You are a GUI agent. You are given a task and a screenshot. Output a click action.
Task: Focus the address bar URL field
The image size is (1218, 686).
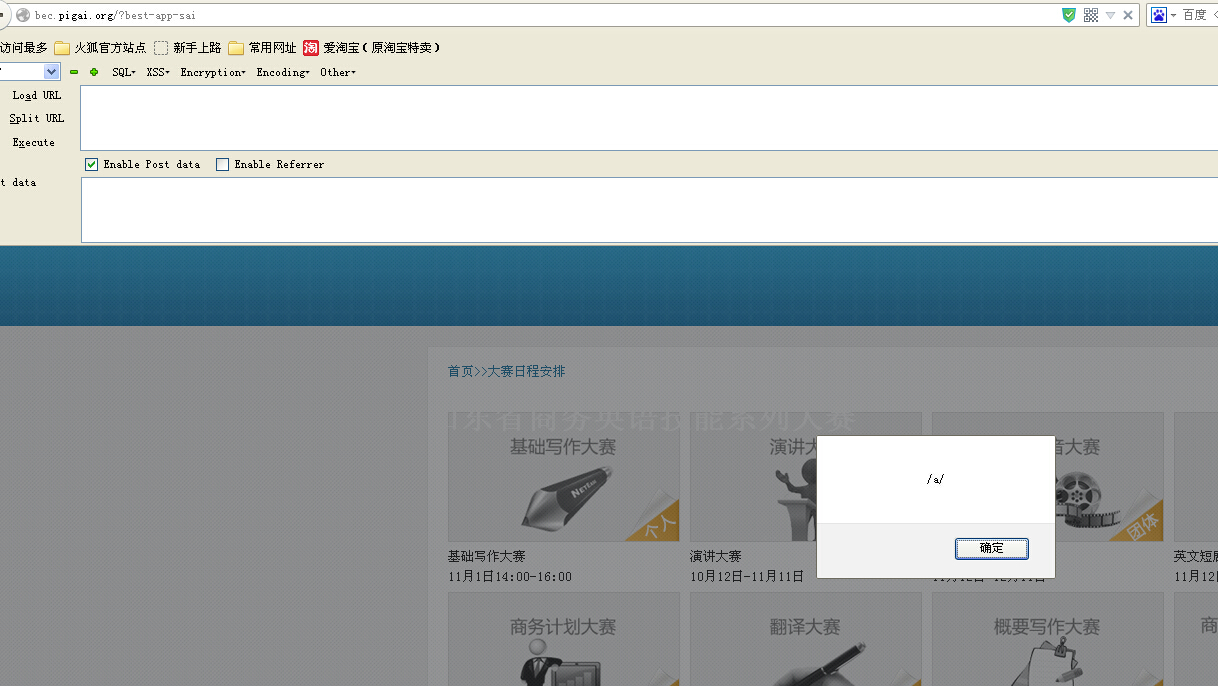click(x=540, y=15)
